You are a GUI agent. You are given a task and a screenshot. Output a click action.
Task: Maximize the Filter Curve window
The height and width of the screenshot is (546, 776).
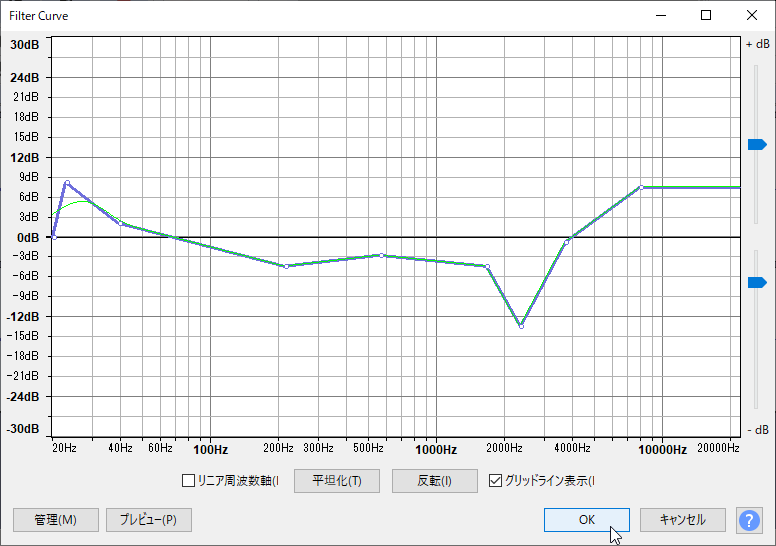(706, 15)
